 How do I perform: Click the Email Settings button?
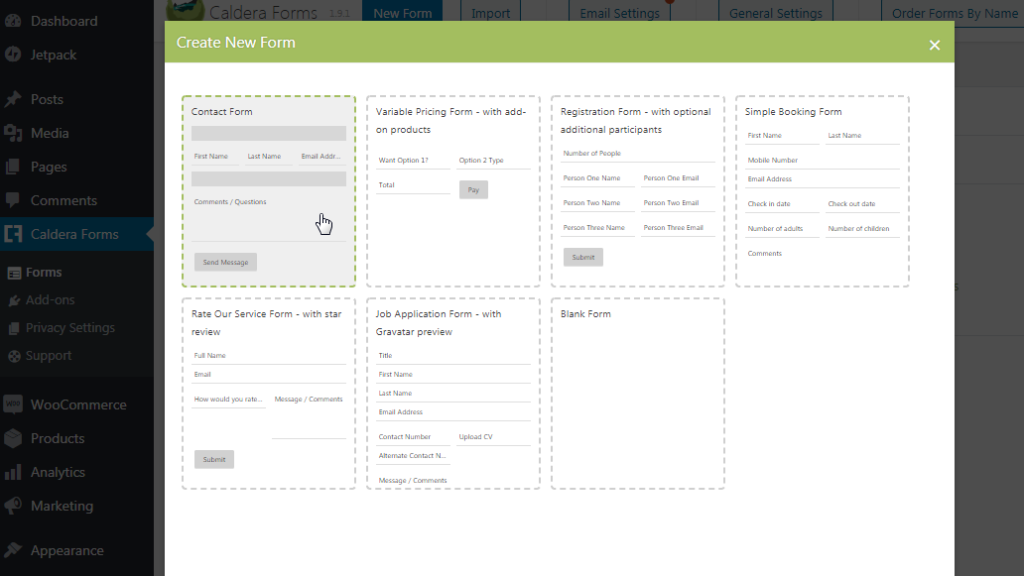(620, 14)
